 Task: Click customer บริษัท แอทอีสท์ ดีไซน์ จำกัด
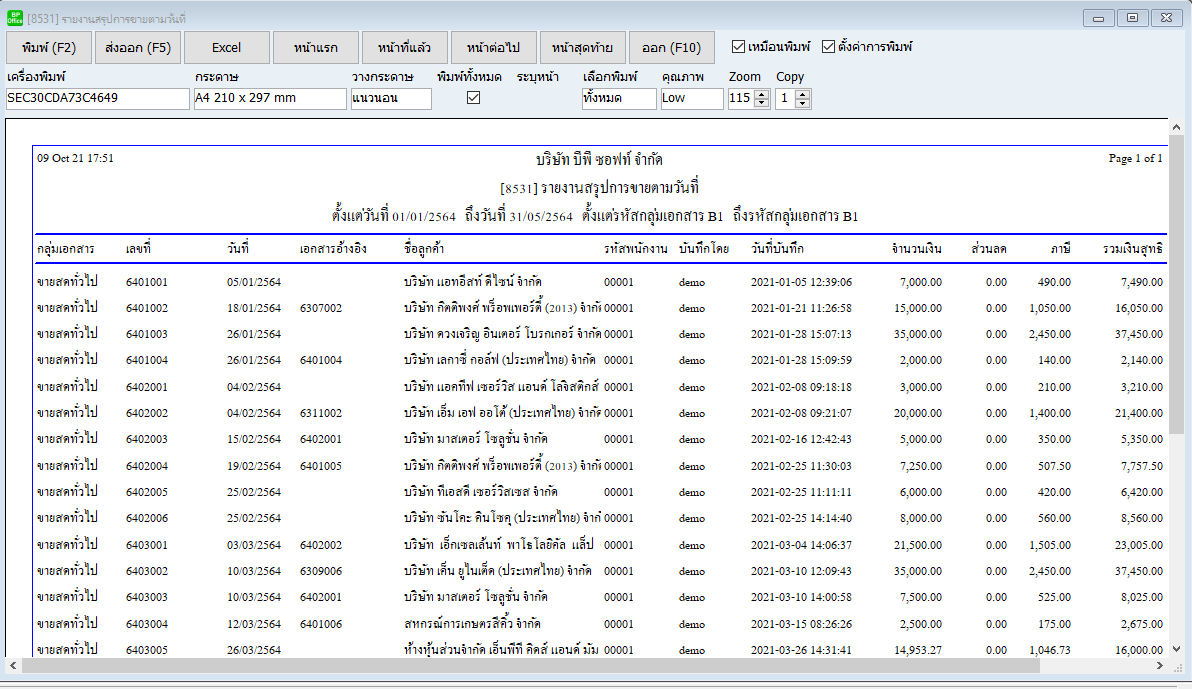coord(473,281)
